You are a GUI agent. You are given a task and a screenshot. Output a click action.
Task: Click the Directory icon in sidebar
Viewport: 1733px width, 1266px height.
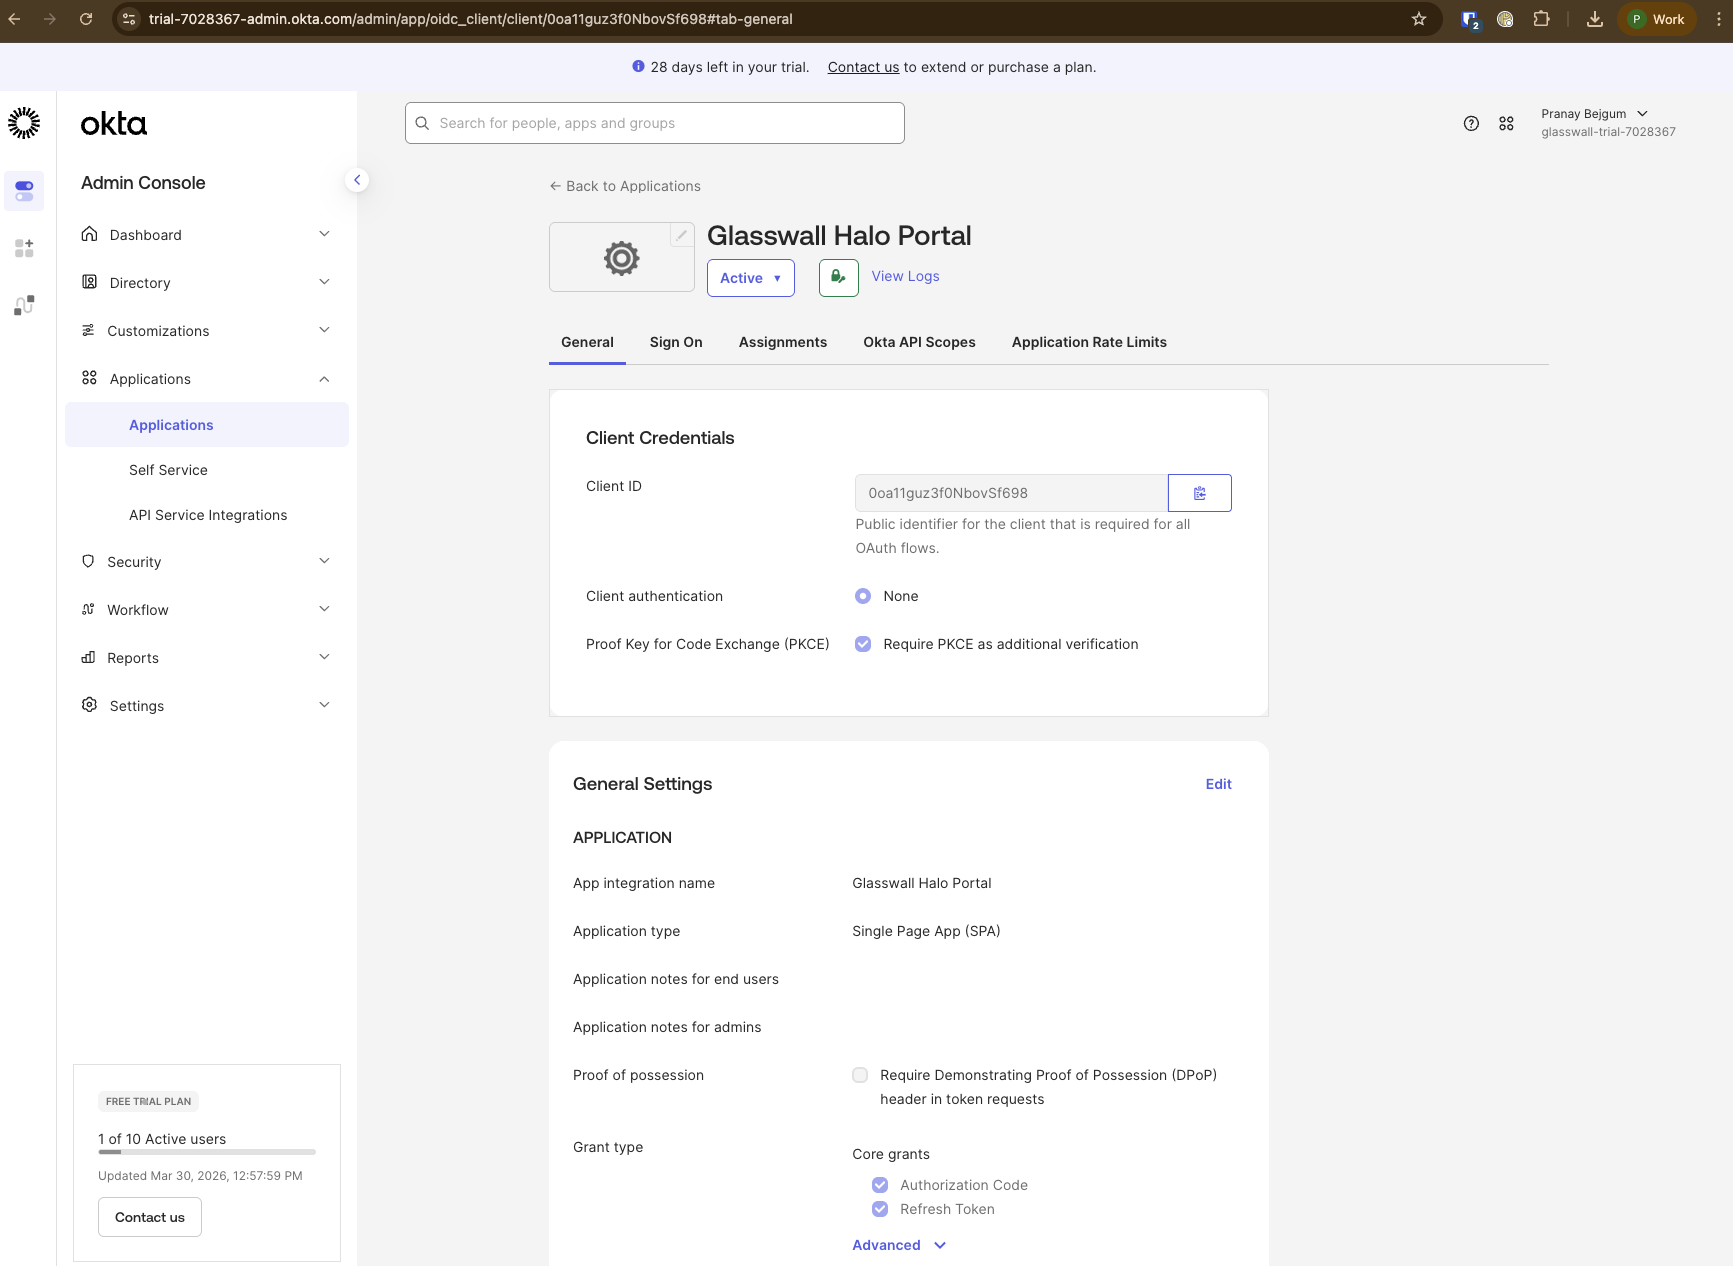click(89, 282)
